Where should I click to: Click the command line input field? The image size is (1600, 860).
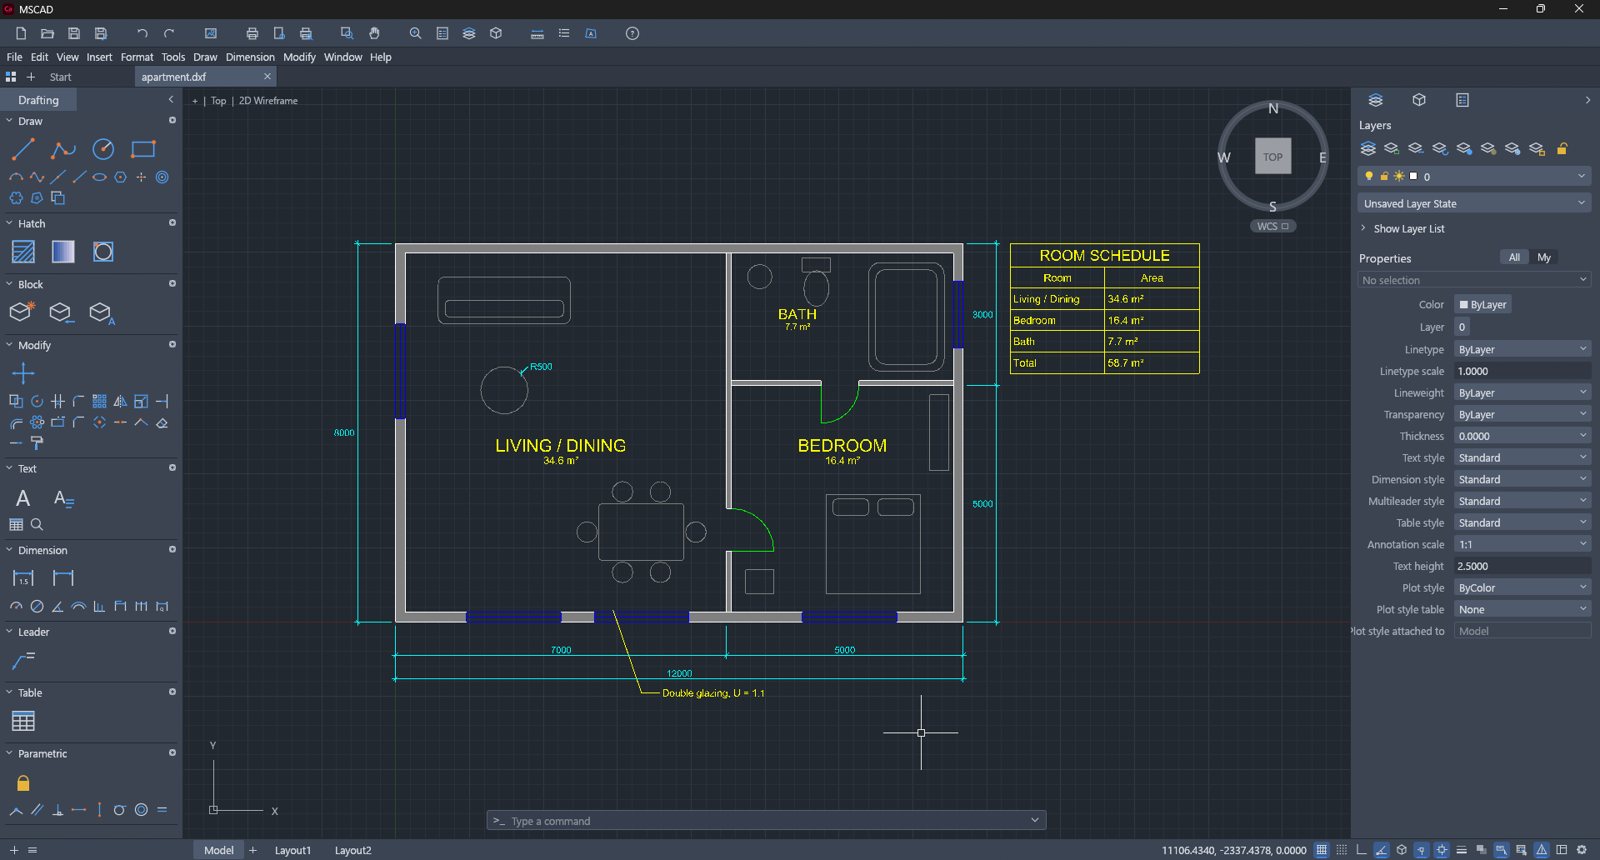(766, 821)
